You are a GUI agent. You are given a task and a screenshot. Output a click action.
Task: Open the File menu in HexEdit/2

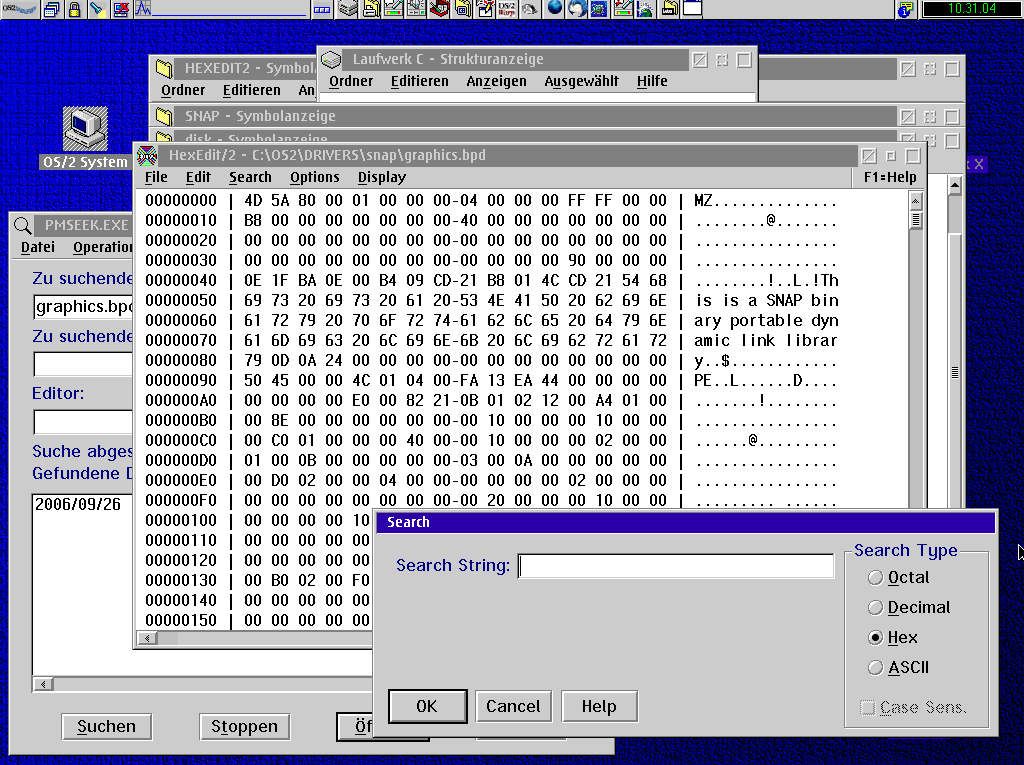coord(156,178)
